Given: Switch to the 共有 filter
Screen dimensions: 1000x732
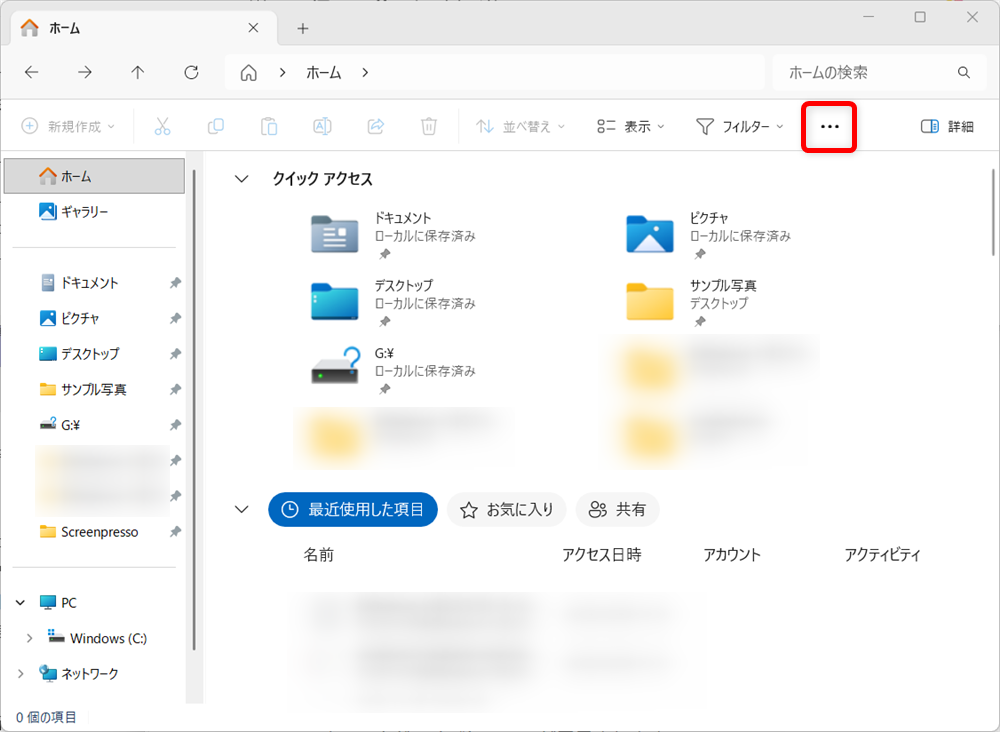Looking at the screenshot, I should 617,509.
